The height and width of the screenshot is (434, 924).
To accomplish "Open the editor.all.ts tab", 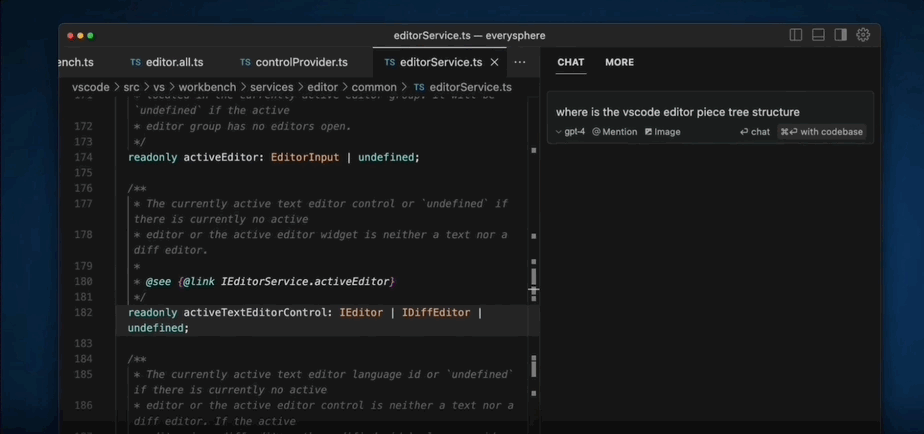I will [167, 63].
